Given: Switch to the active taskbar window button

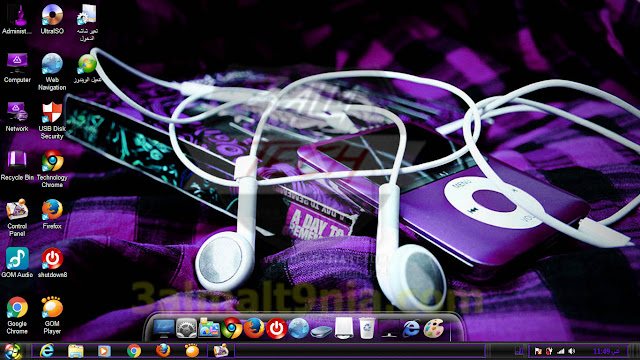Looking at the screenshot, I should point(221,351).
